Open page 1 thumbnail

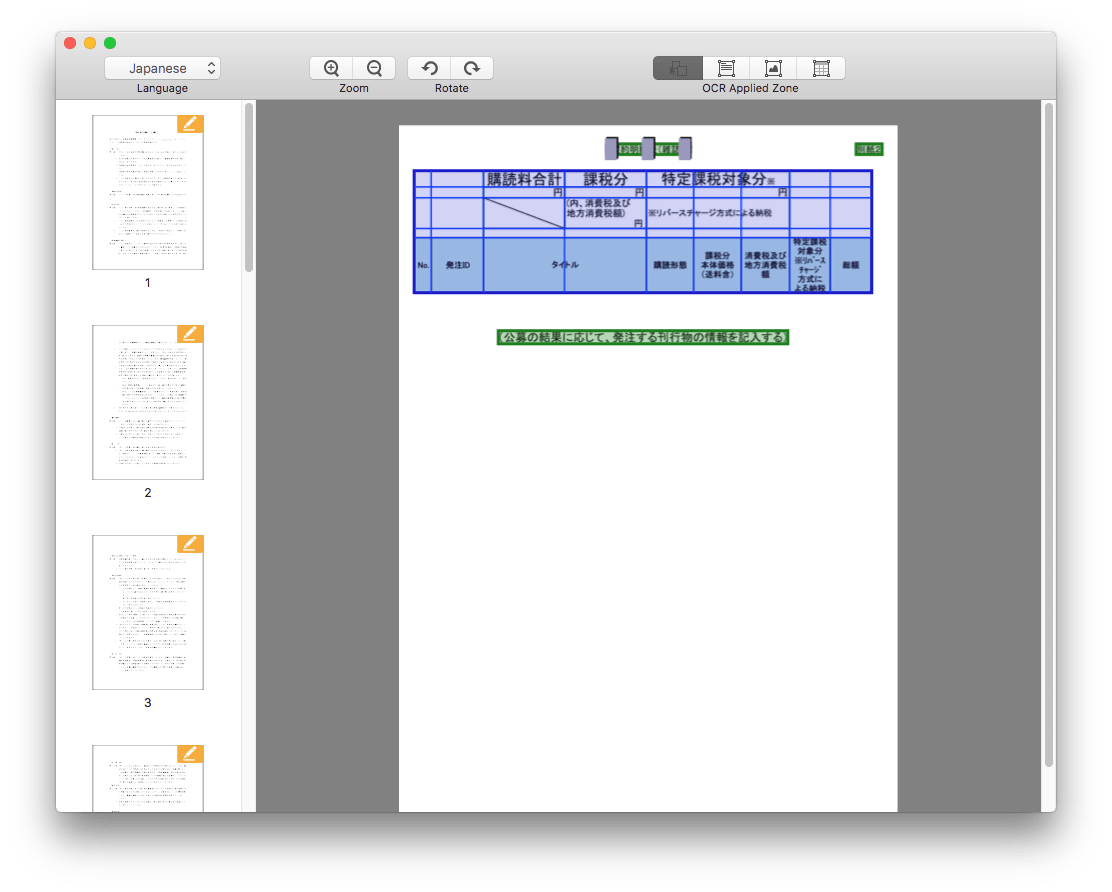[148, 192]
